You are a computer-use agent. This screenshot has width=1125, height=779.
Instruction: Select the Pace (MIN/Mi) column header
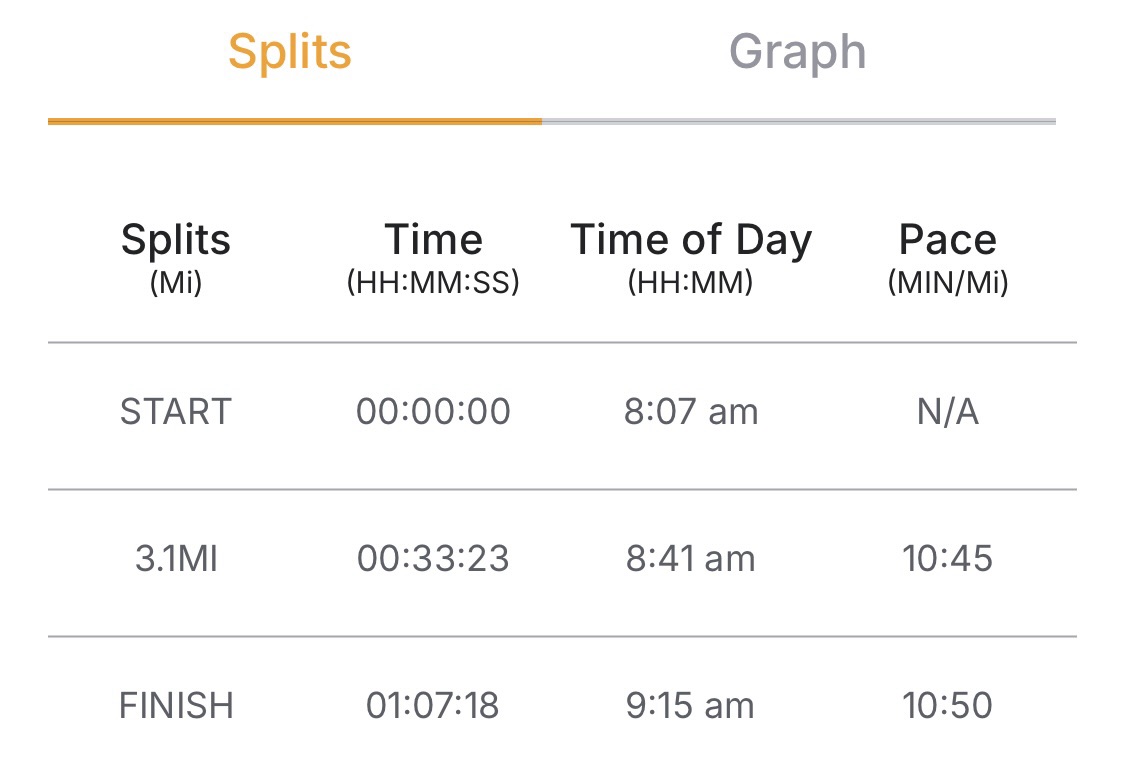pyautogui.click(x=947, y=257)
